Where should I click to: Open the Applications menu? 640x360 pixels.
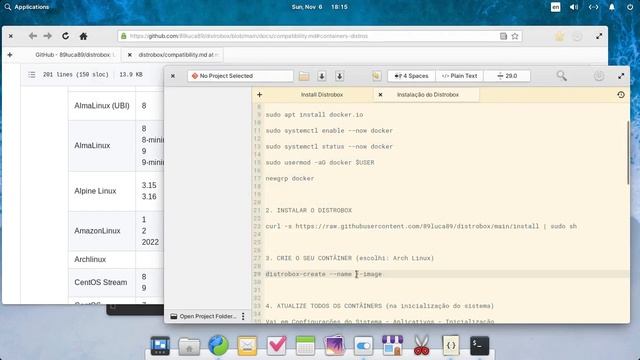[x=27, y=7]
